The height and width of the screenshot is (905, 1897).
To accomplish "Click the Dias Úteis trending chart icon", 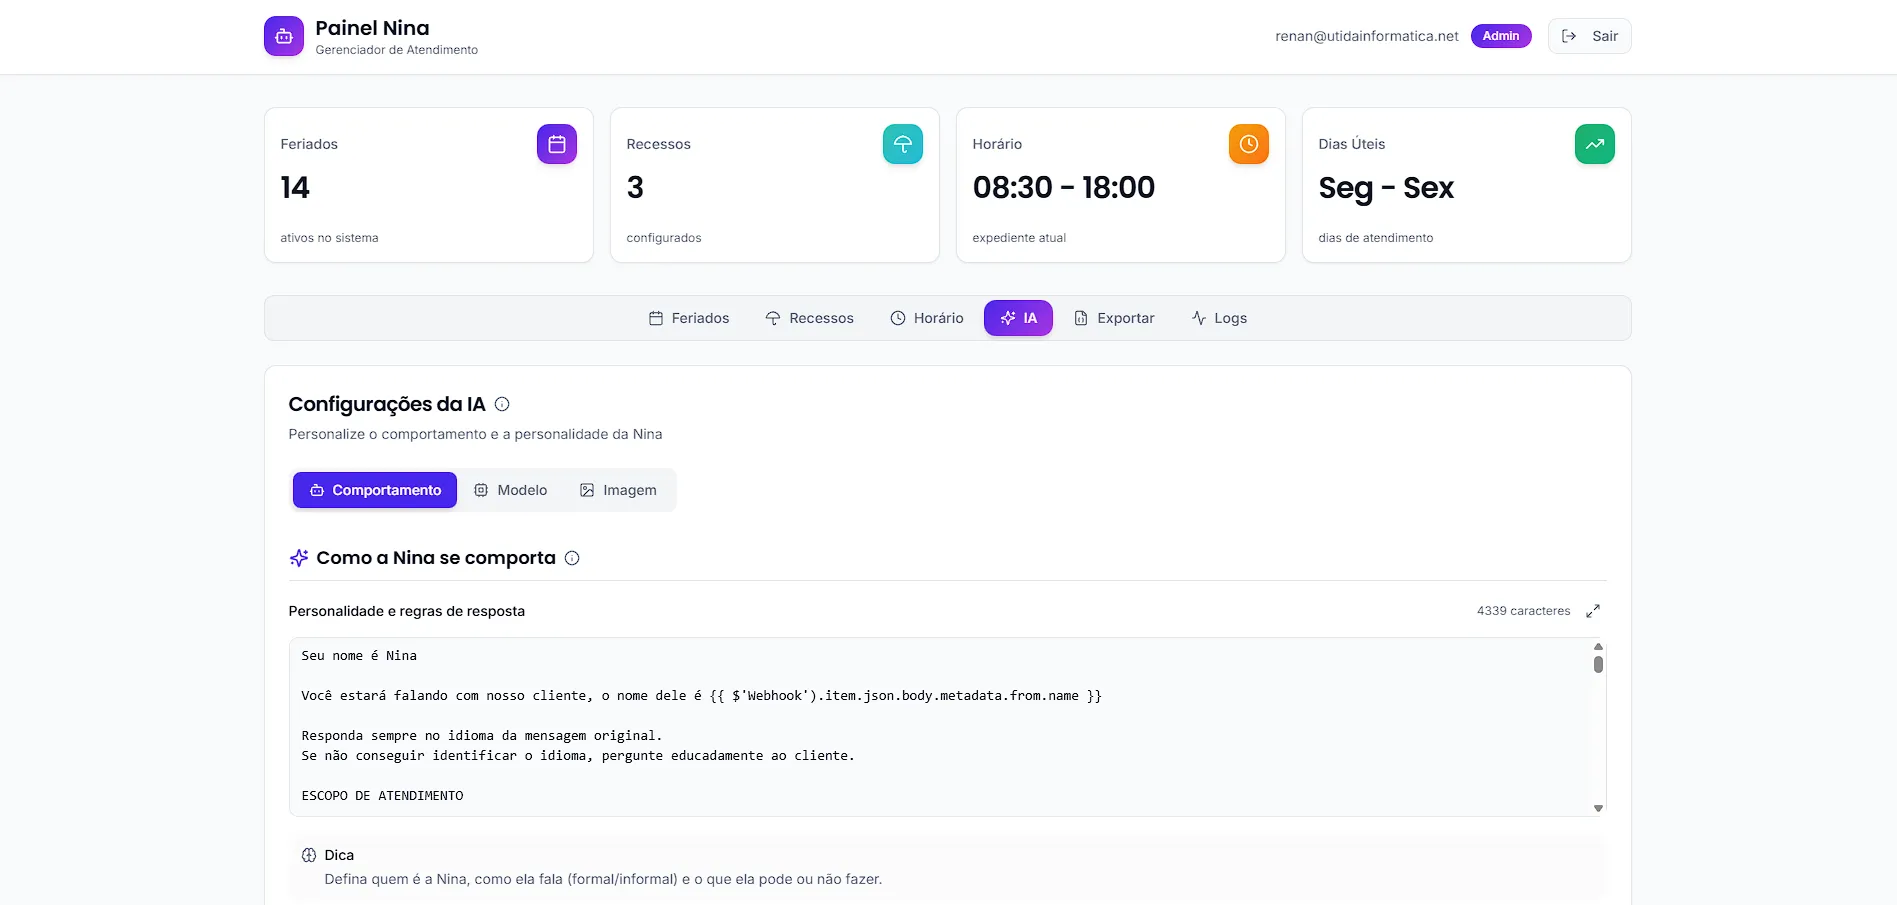I will (x=1595, y=144).
